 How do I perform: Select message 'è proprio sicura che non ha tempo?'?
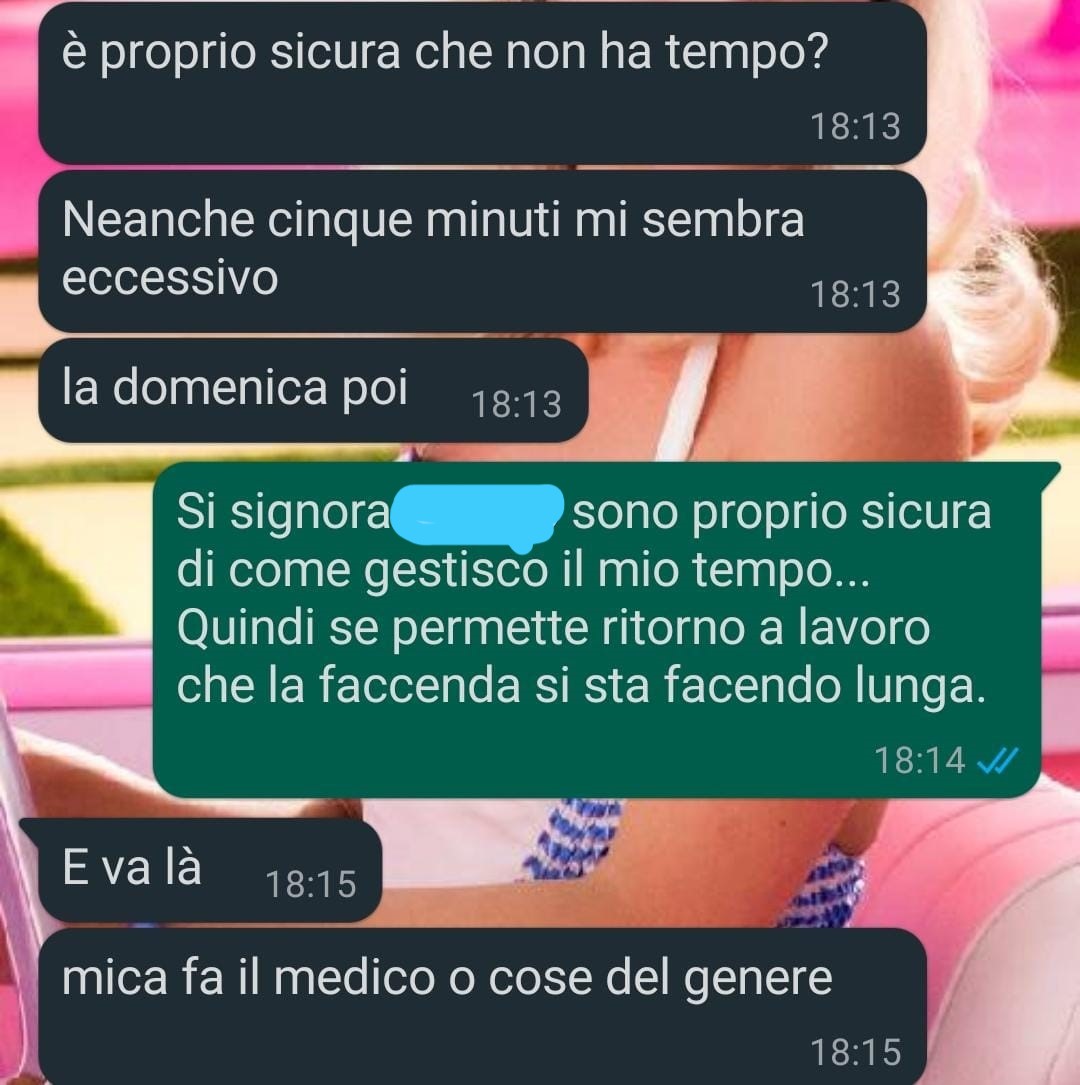point(482,83)
